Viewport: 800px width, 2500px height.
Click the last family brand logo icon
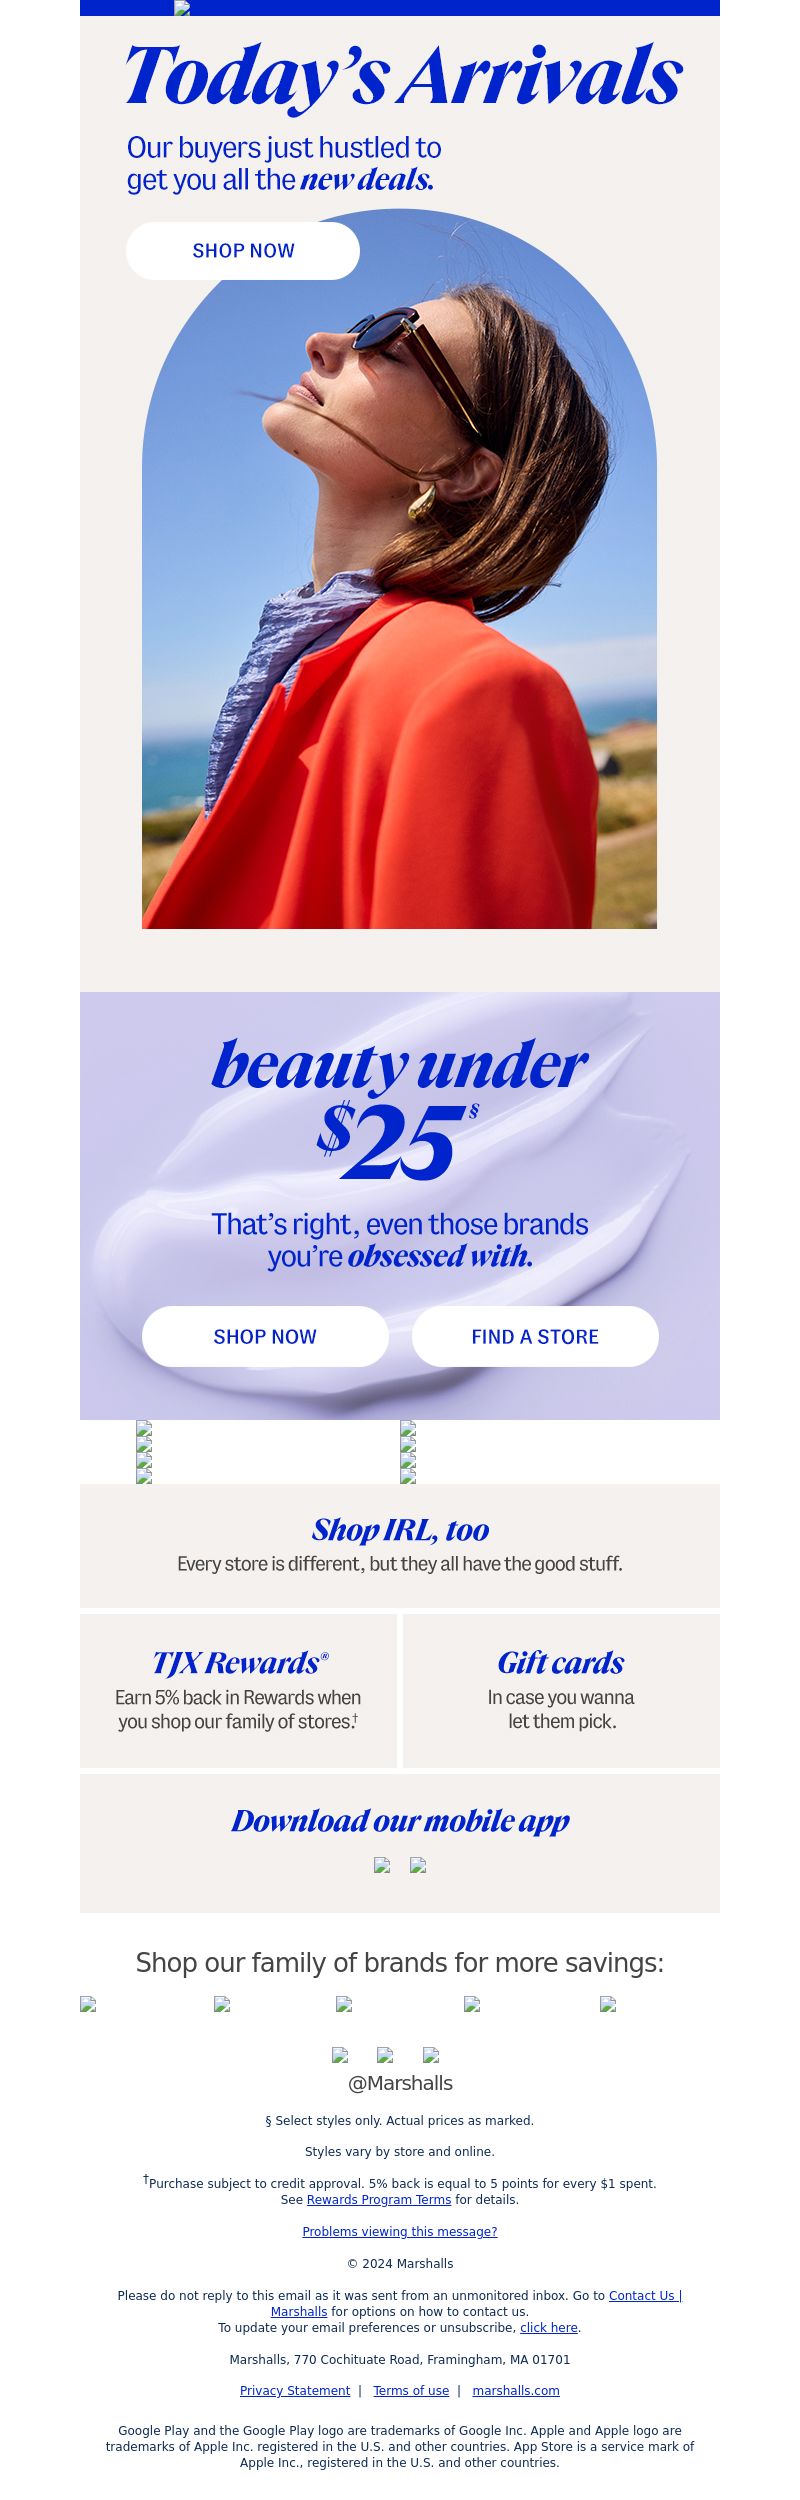(x=608, y=2004)
